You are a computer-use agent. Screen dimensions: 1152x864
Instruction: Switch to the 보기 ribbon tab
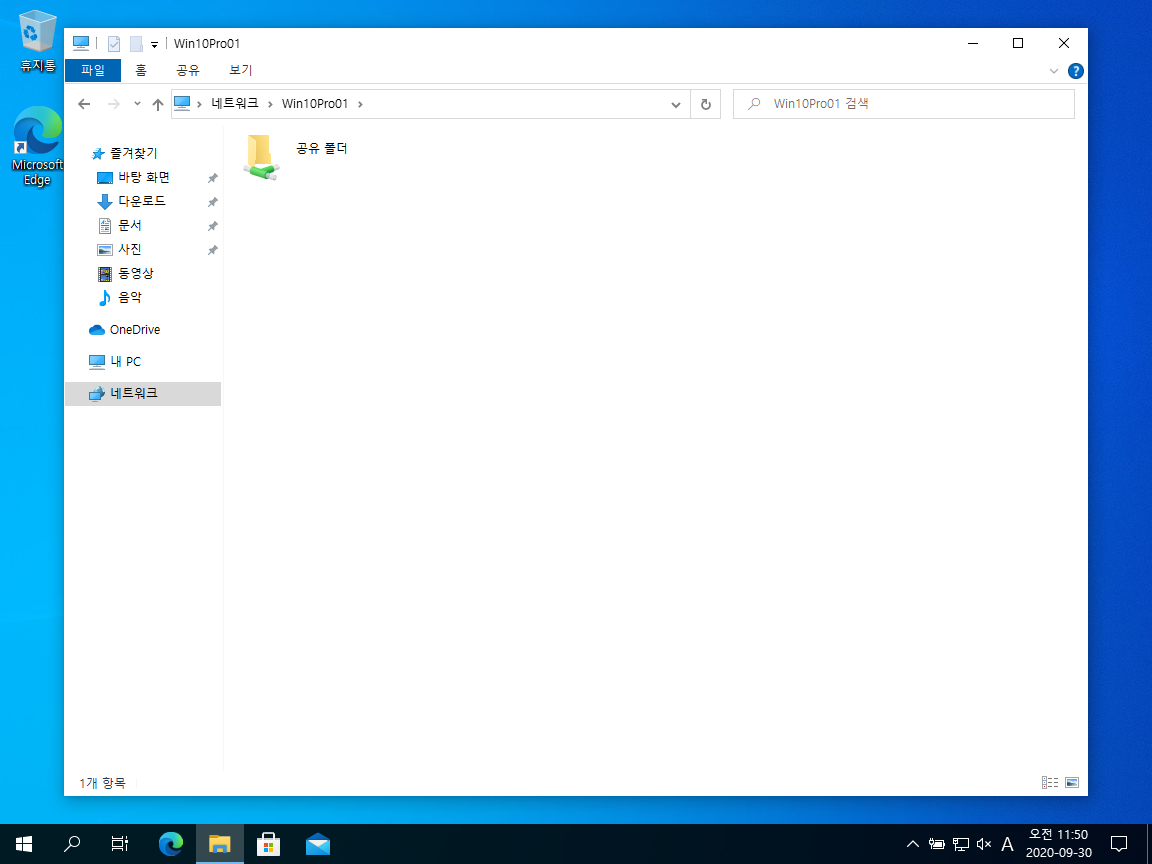pos(240,71)
